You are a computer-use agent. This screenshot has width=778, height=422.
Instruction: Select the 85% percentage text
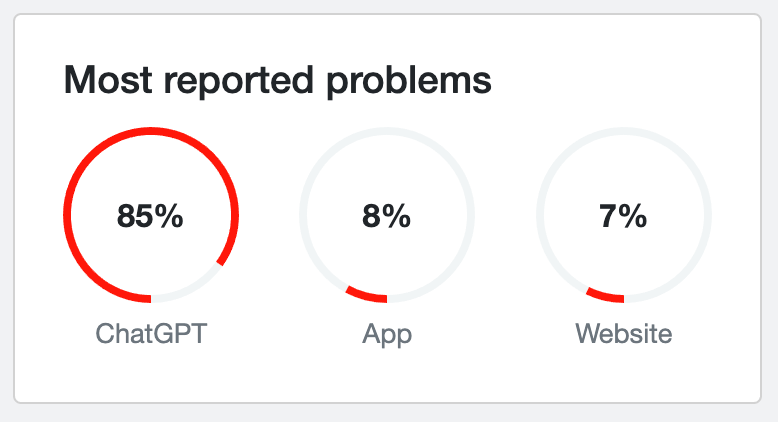(150, 216)
